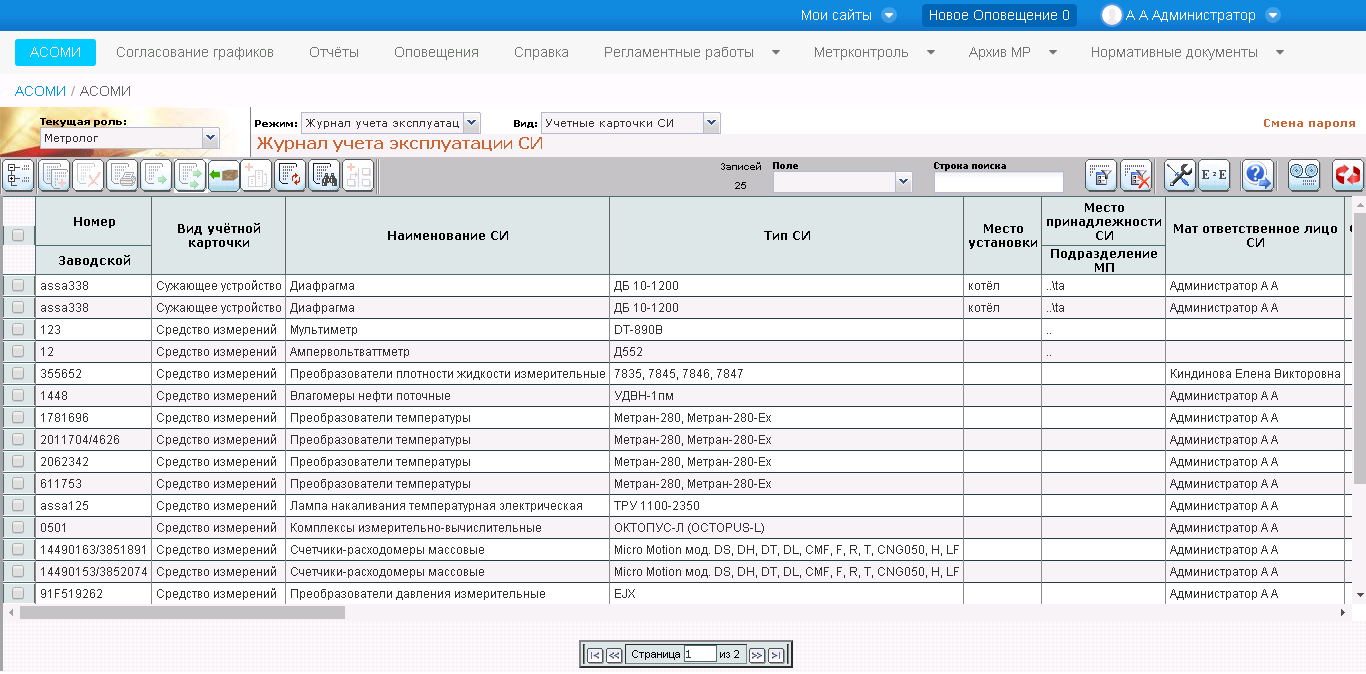Toggle the select-all checkbox in table header
1366x674 pixels.
pos(18,235)
